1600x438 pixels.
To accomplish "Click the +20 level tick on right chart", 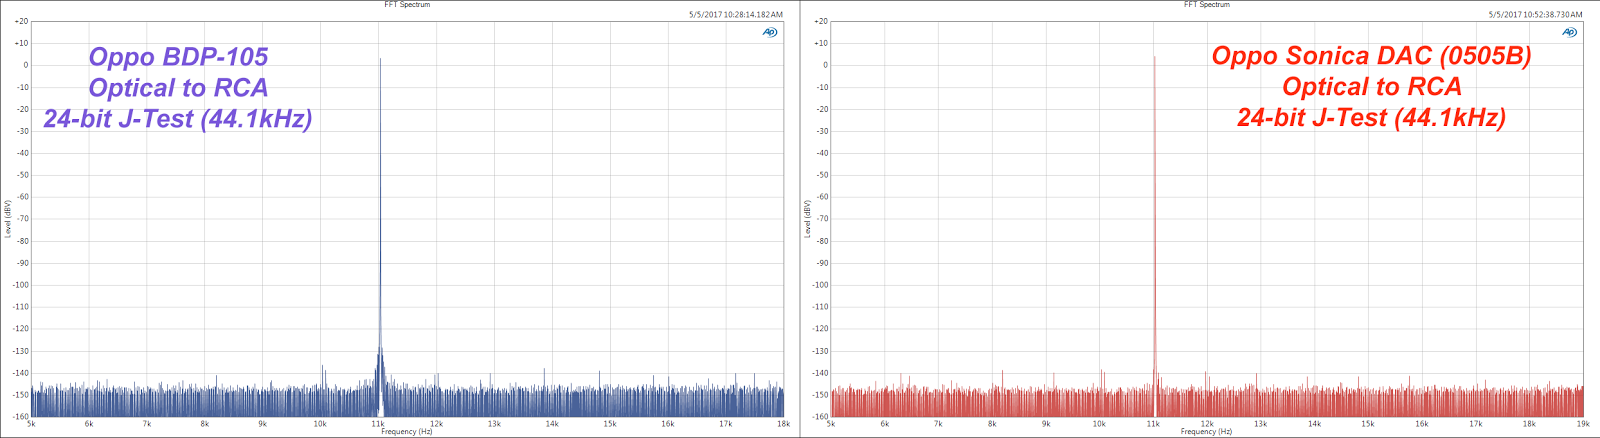I will pyautogui.click(x=821, y=21).
